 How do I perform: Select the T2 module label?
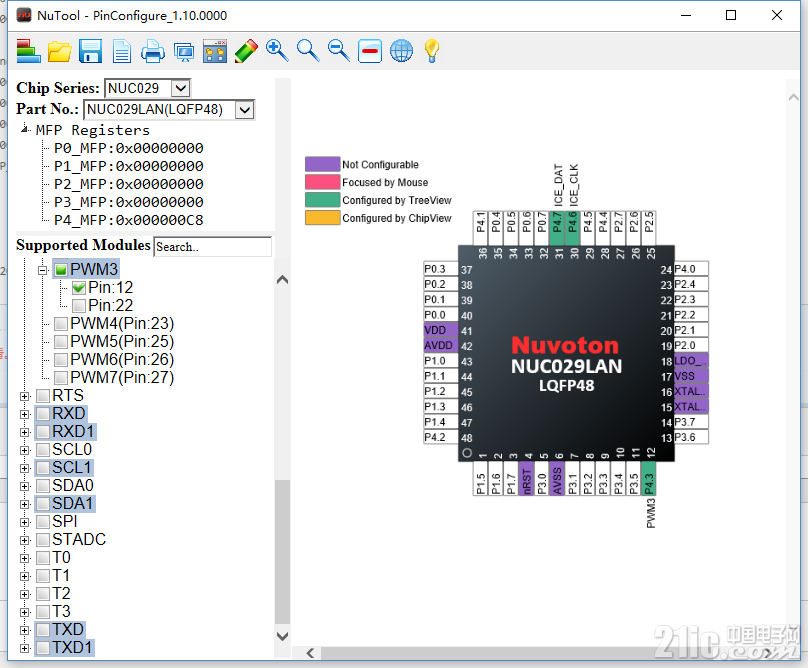click(x=61, y=594)
